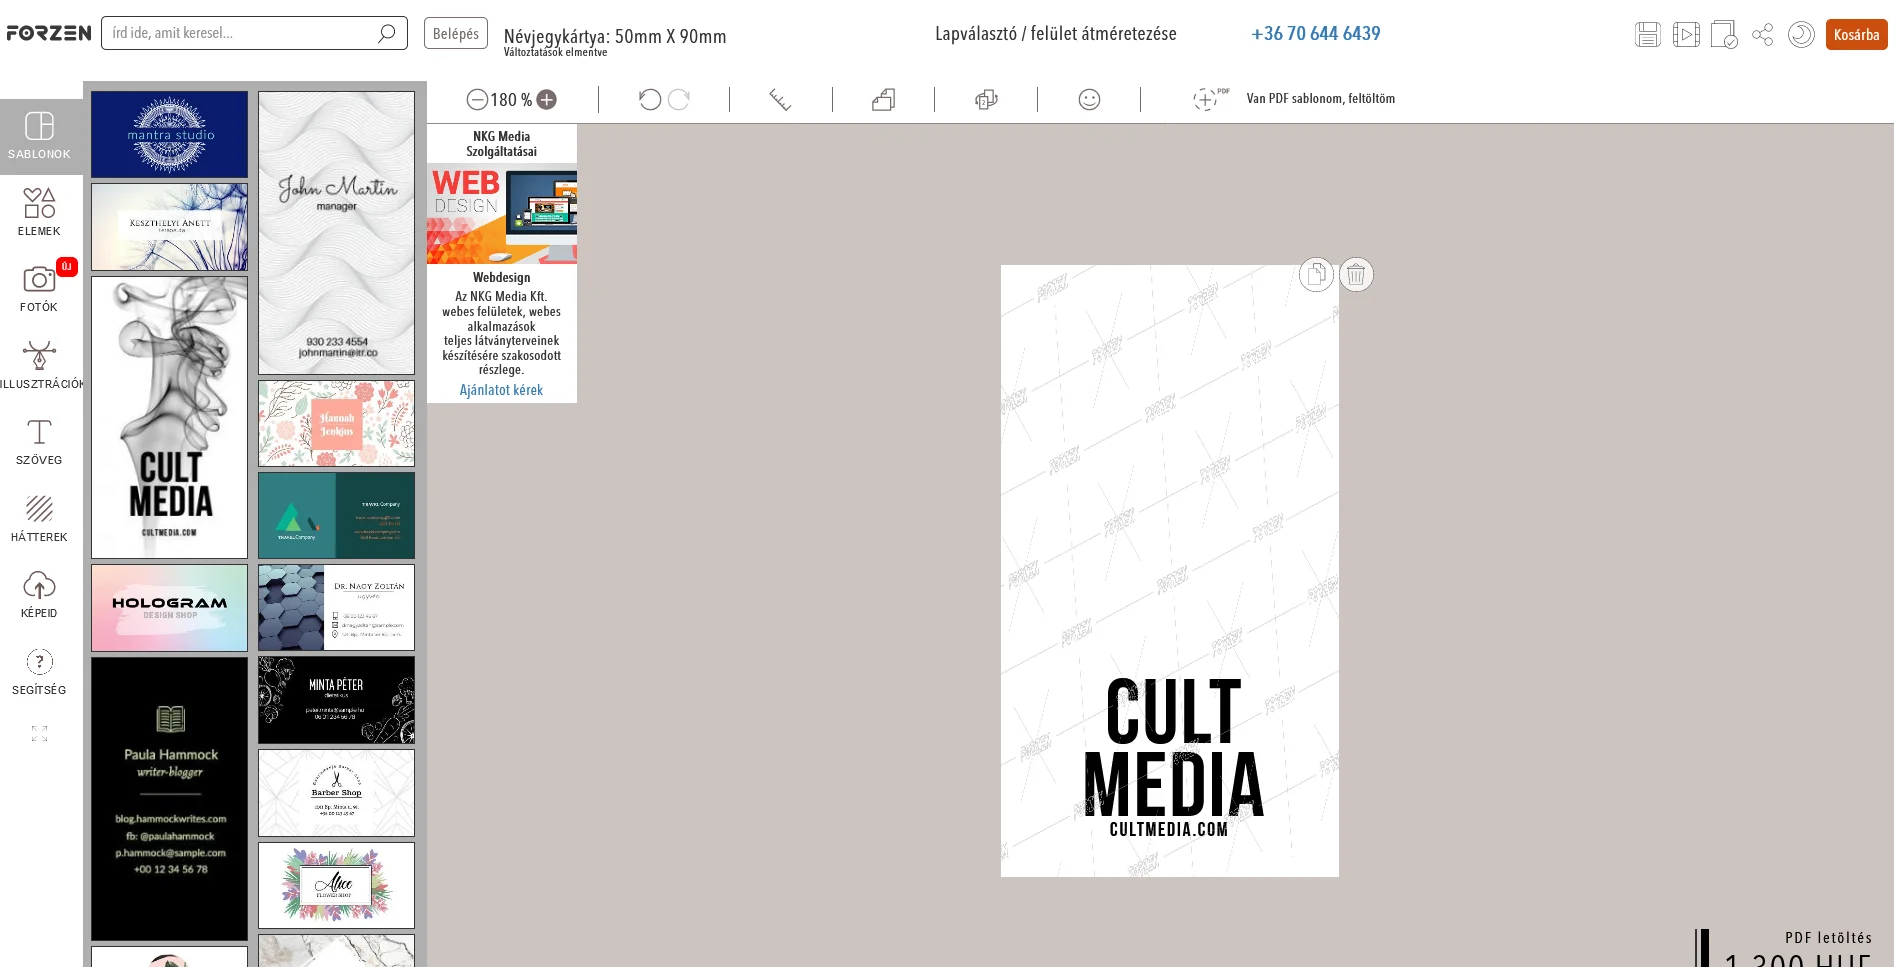Image resolution: width=1894 pixels, height=967 pixels.
Task: Click the save floppy disk icon
Action: click(x=1647, y=34)
